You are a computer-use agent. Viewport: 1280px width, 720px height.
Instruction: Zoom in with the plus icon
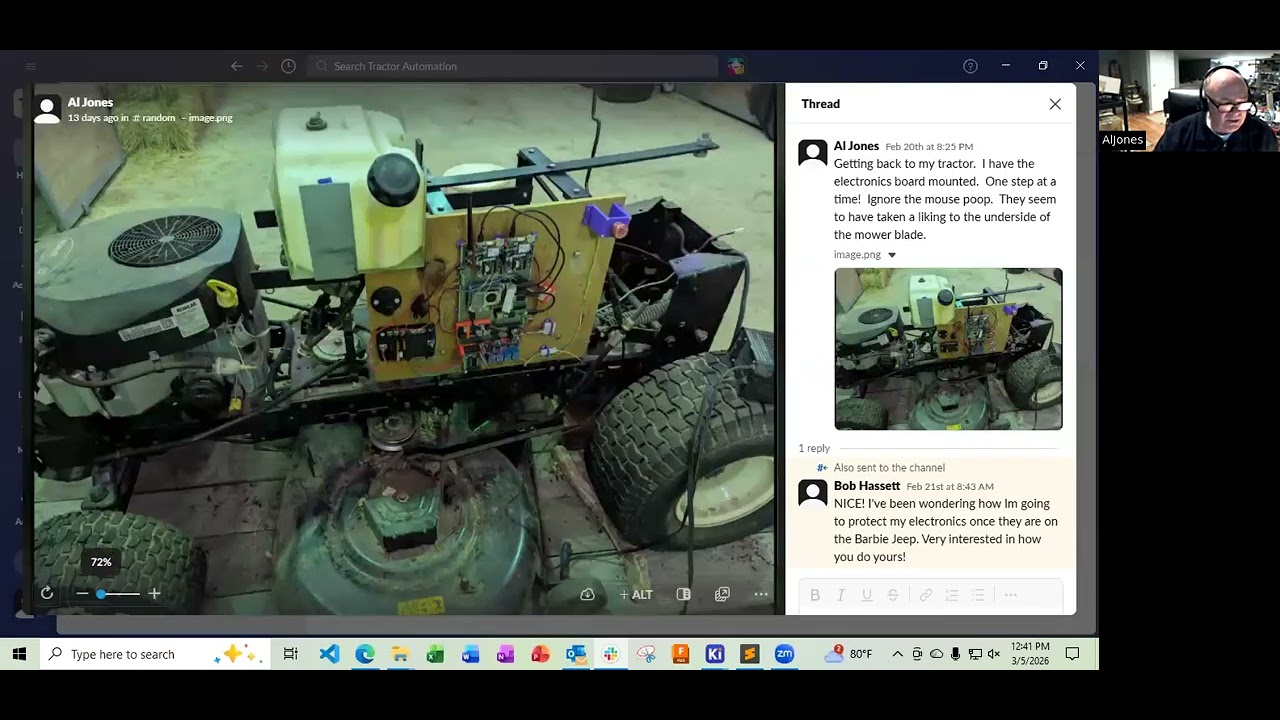pyautogui.click(x=154, y=593)
